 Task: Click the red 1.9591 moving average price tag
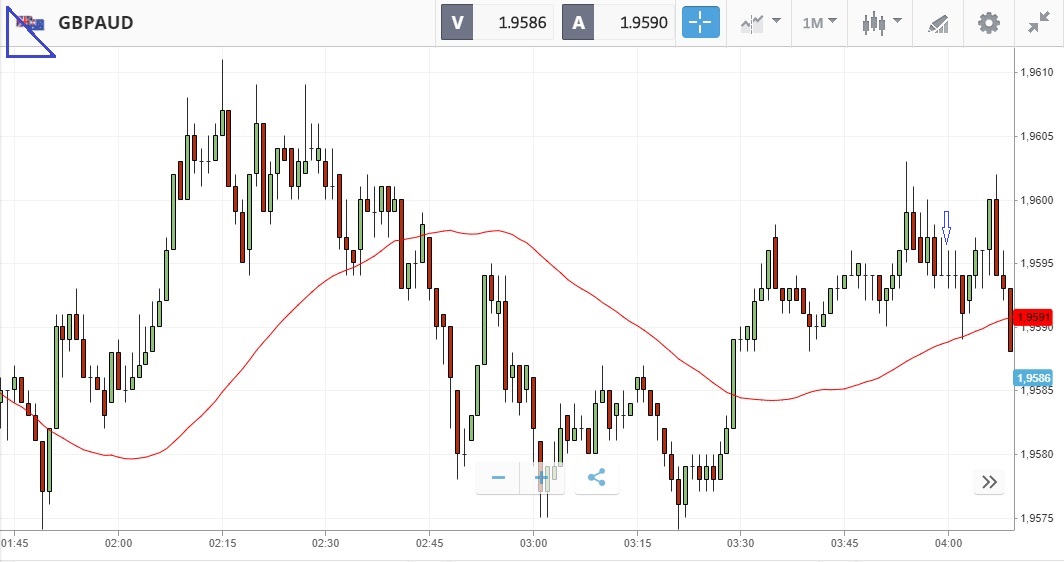pos(1031,318)
